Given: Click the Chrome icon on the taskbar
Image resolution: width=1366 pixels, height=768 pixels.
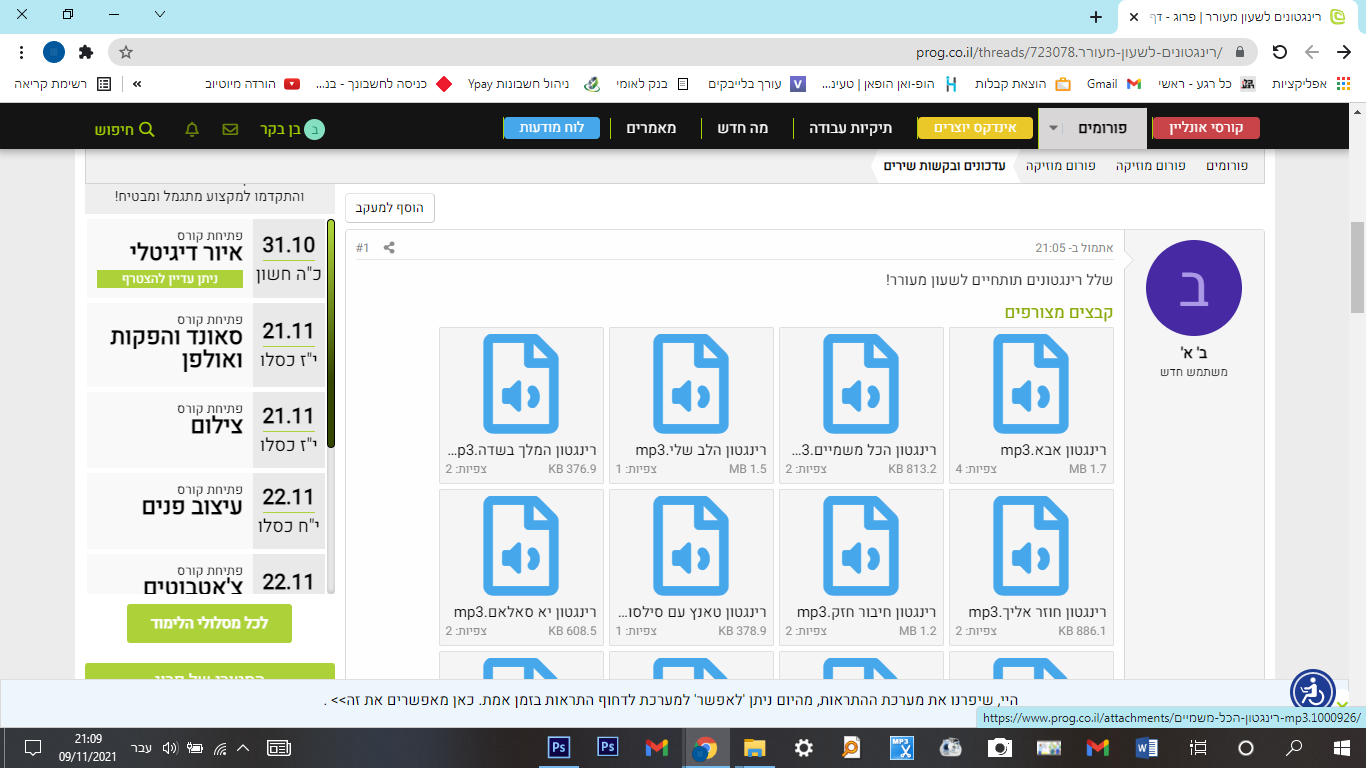Looking at the screenshot, I should (705, 747).
